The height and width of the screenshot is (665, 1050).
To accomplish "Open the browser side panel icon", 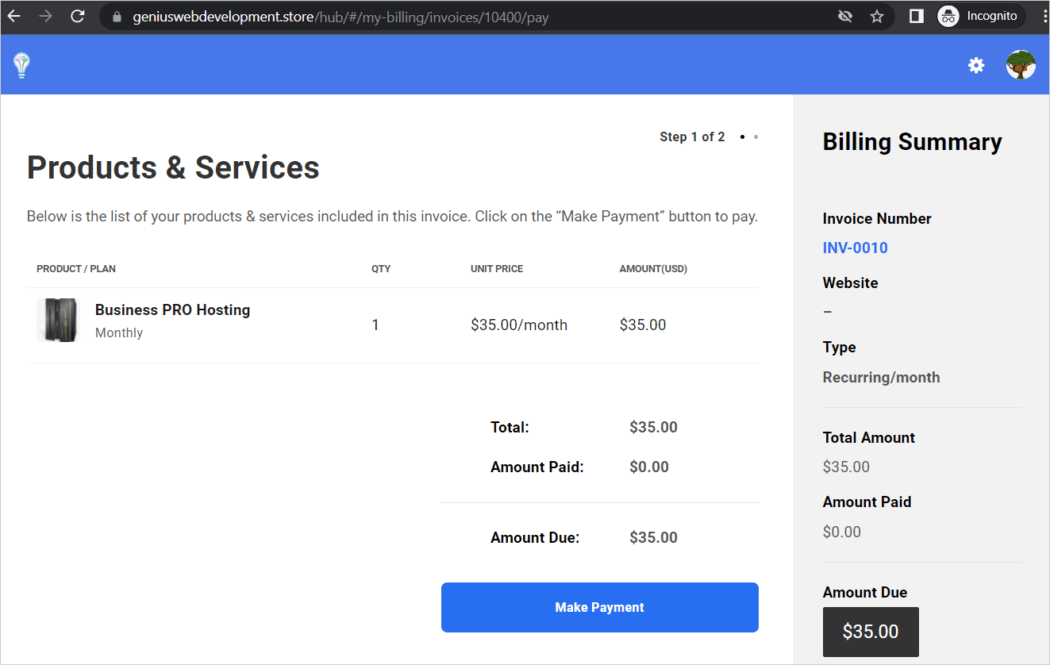I will (x=915, y=16).
